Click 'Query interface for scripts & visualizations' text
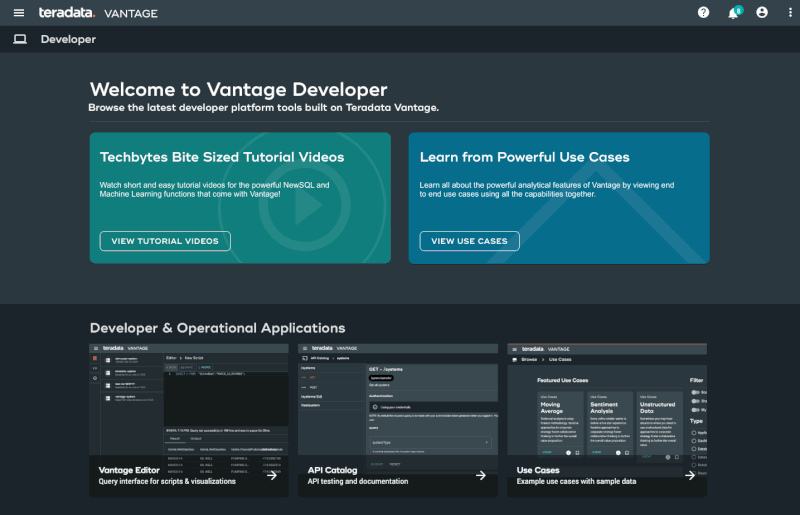 [167, 481]
